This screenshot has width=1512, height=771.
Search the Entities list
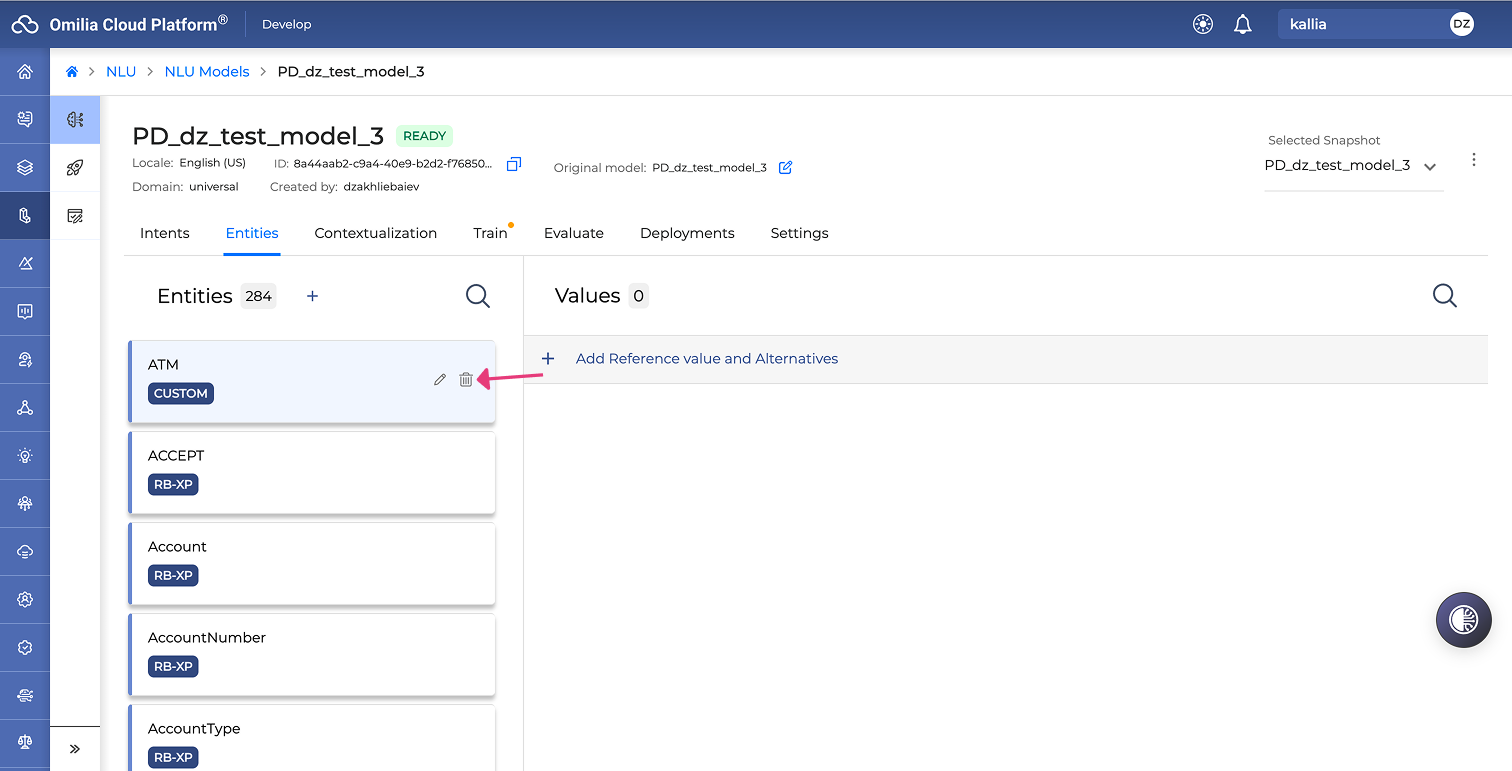tap(478, 295)
